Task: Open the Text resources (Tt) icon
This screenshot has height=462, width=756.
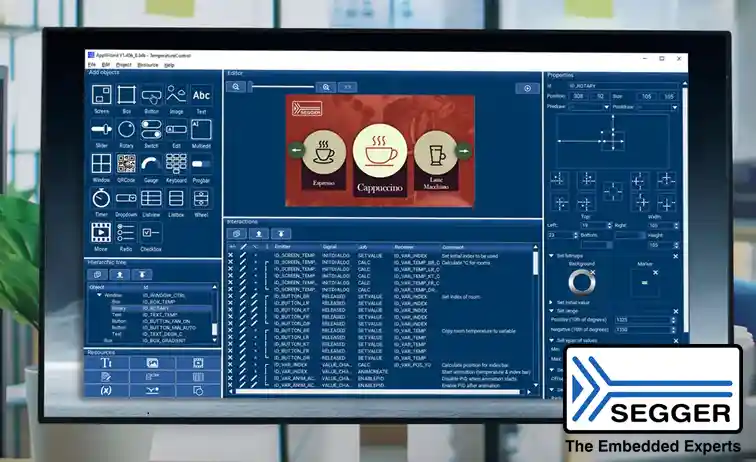Action: (x=107, y=363)
